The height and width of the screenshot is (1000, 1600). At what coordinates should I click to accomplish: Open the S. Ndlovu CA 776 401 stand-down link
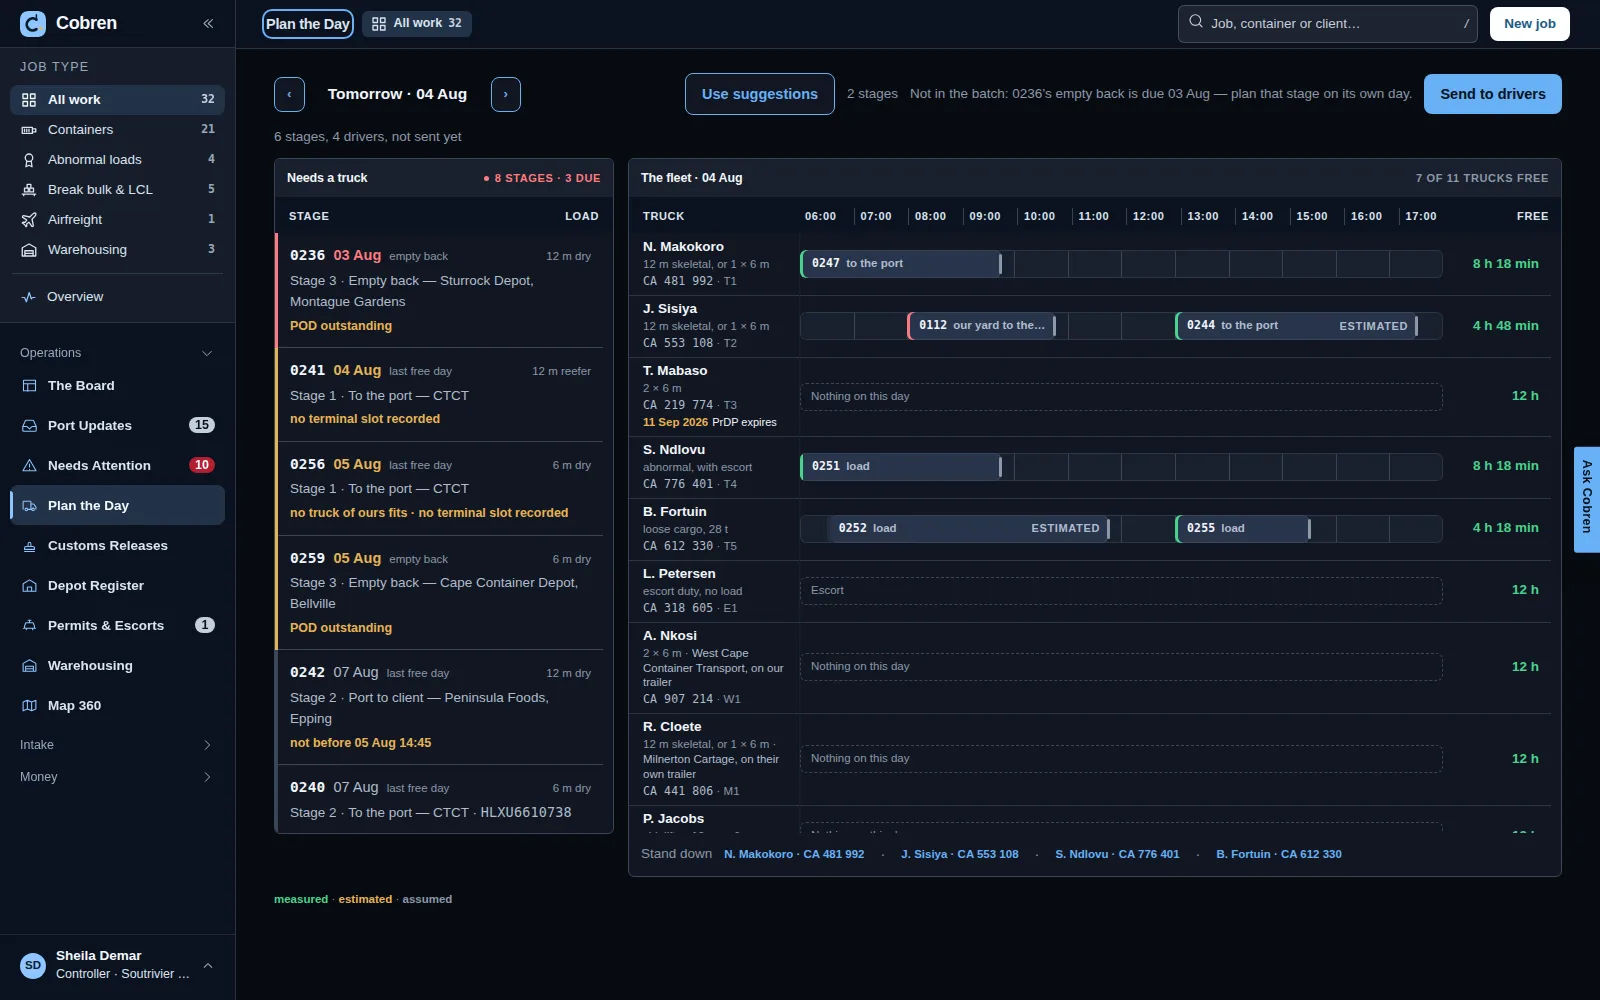click(x=1117, y=855)
